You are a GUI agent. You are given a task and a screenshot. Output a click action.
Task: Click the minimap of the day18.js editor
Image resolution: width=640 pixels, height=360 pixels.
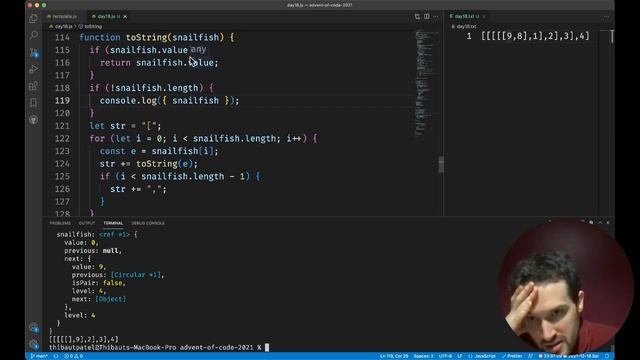[425, 84]
